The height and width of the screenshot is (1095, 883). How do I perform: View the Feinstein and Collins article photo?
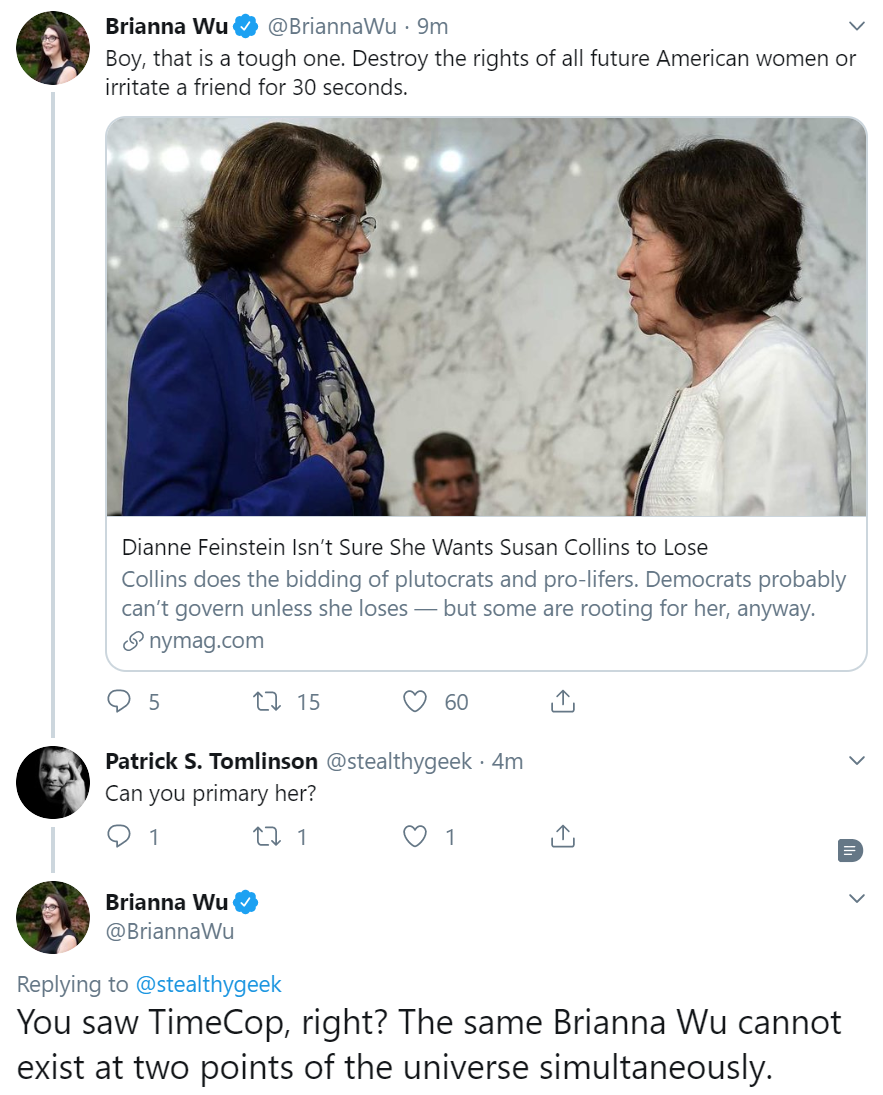[x=486, y=316]
